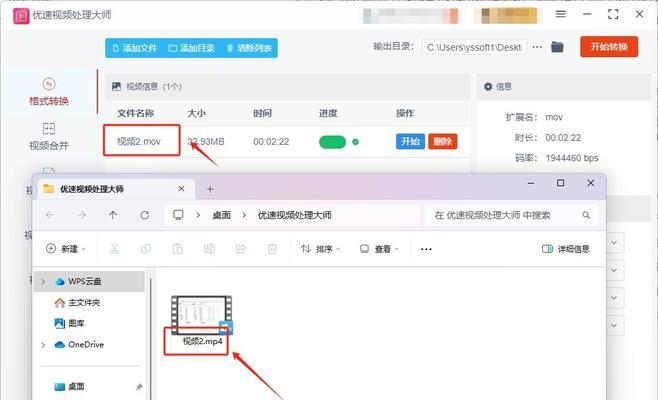Click the blue 开始 button for 视频2.mov

click(x=410, y=141)
